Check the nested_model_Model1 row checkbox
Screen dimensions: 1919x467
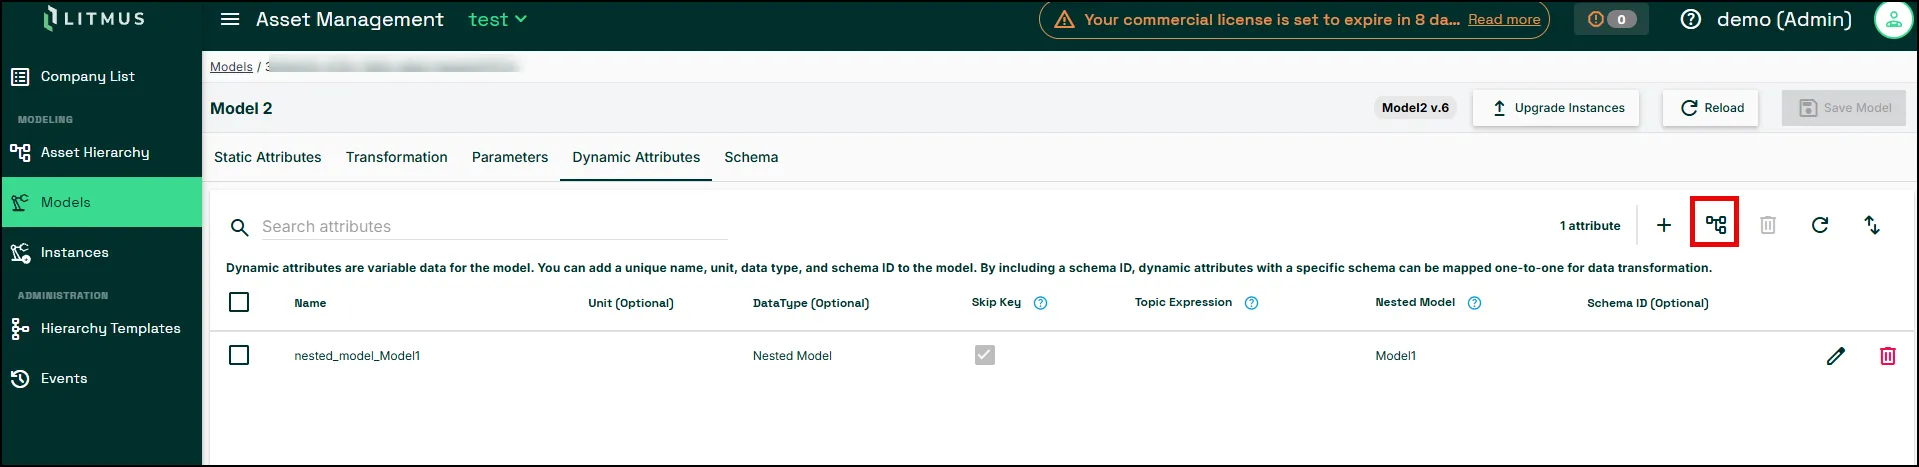coord(239,355)
